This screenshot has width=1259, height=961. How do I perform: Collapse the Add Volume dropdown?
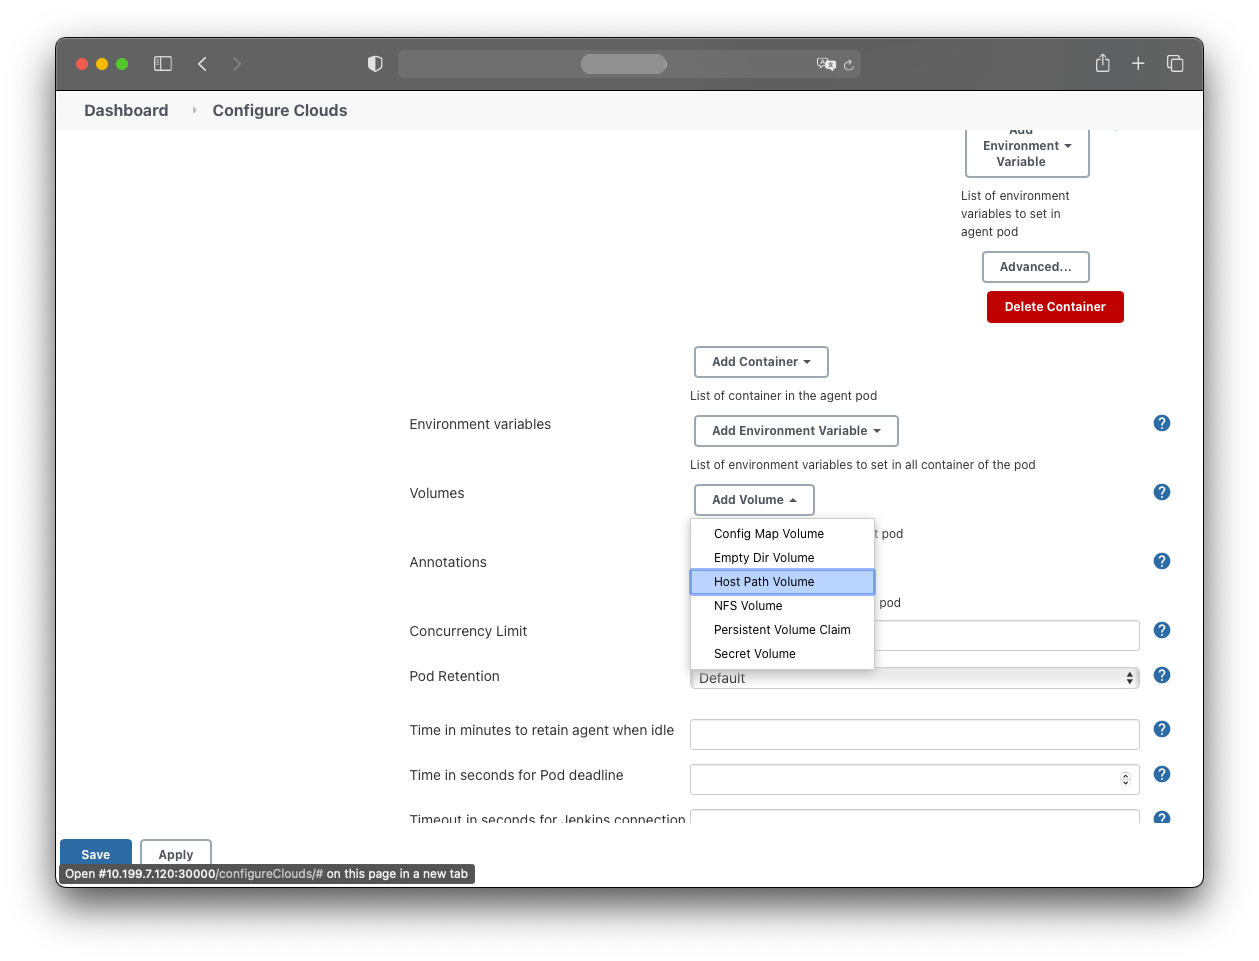coord(754,500)
